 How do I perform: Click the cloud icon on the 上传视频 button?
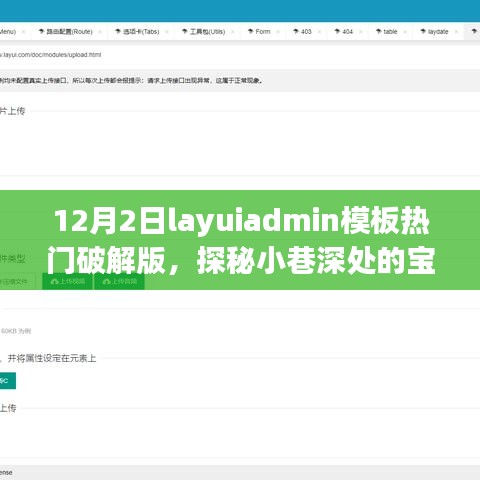(54, 282)
